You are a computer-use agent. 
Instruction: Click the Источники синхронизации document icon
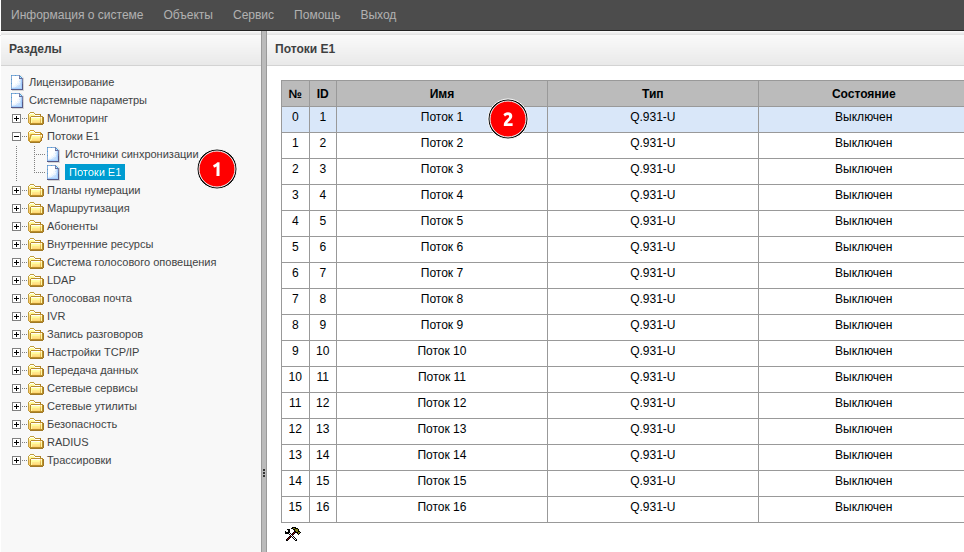tap(53, 155)
